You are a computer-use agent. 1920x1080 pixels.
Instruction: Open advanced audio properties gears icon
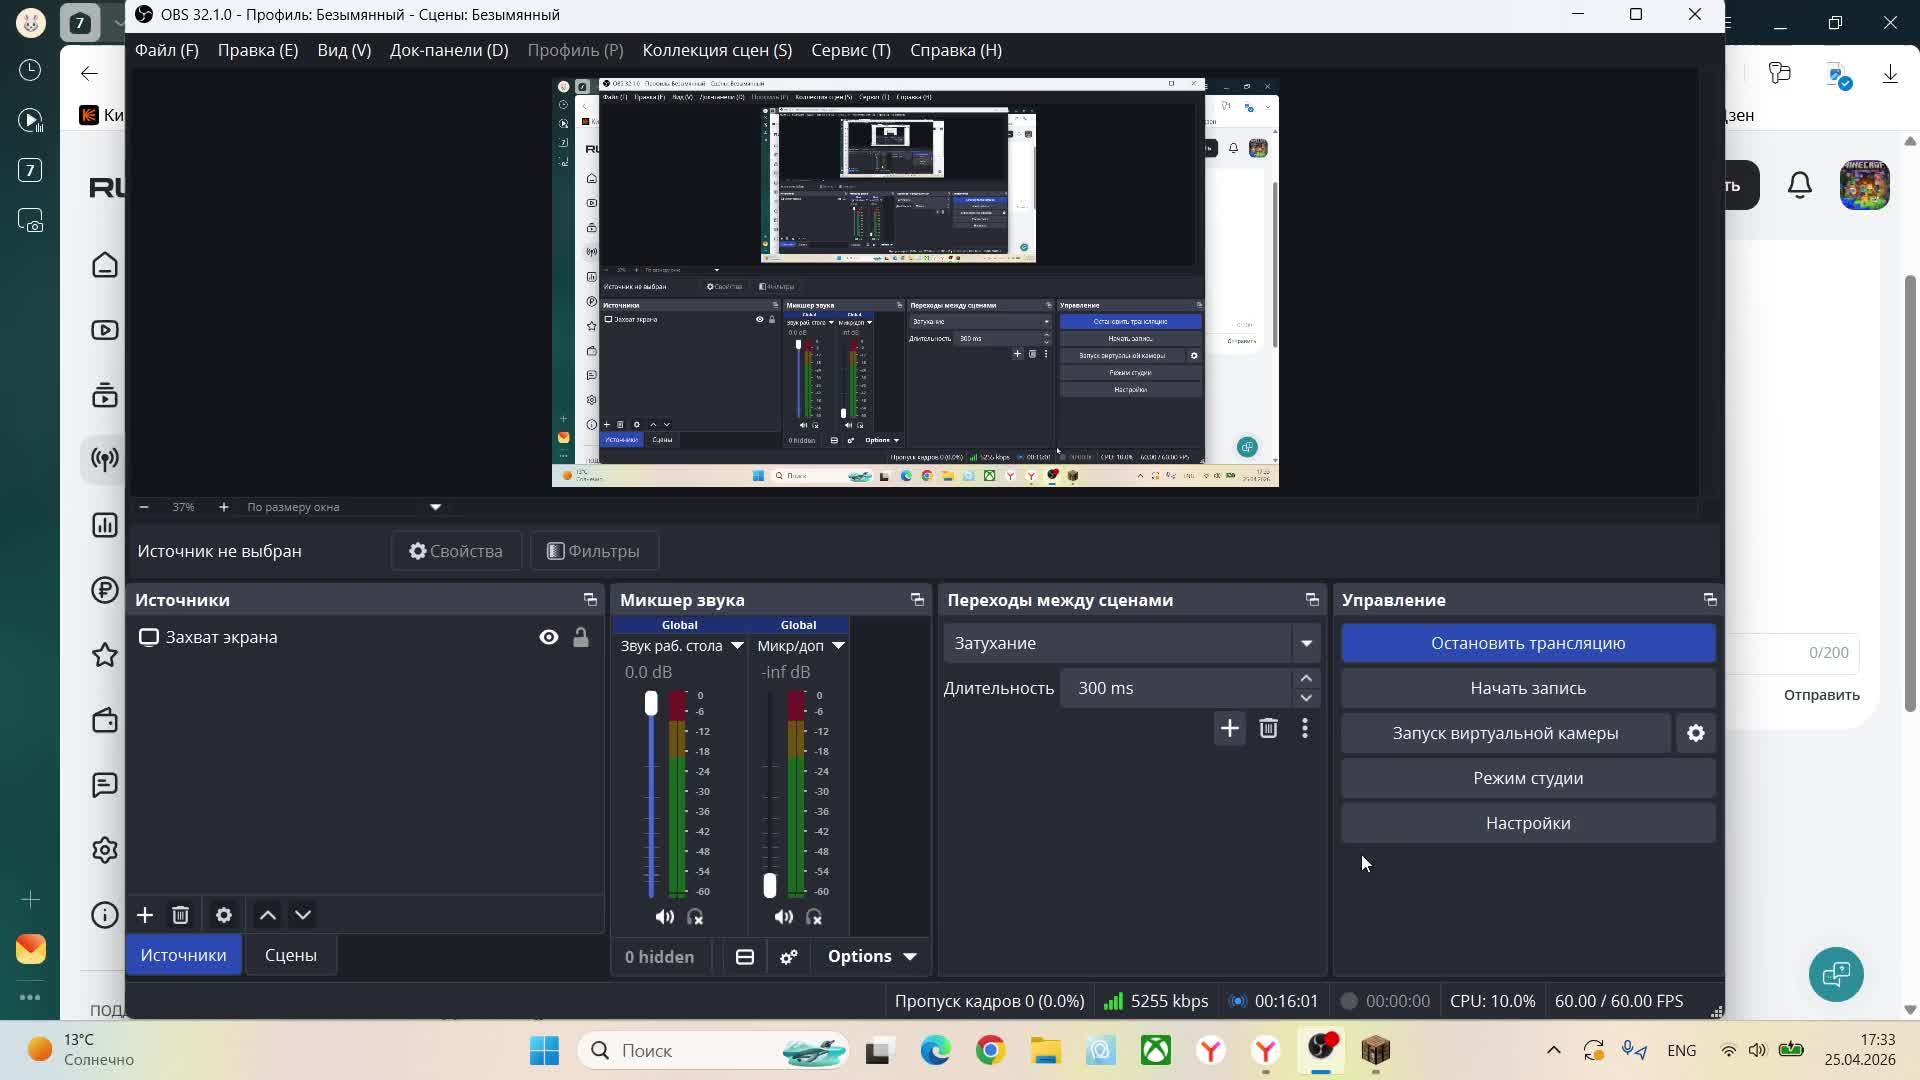(x=789, y=957)
